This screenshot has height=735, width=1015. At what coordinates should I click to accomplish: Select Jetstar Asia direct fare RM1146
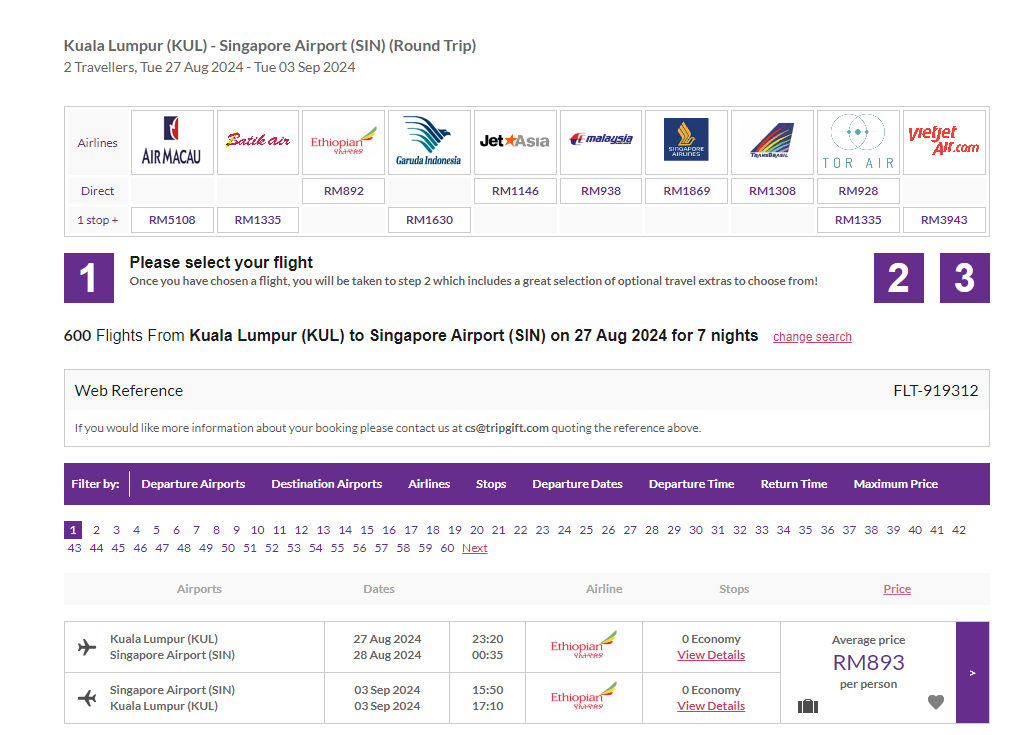pos(515,191)
